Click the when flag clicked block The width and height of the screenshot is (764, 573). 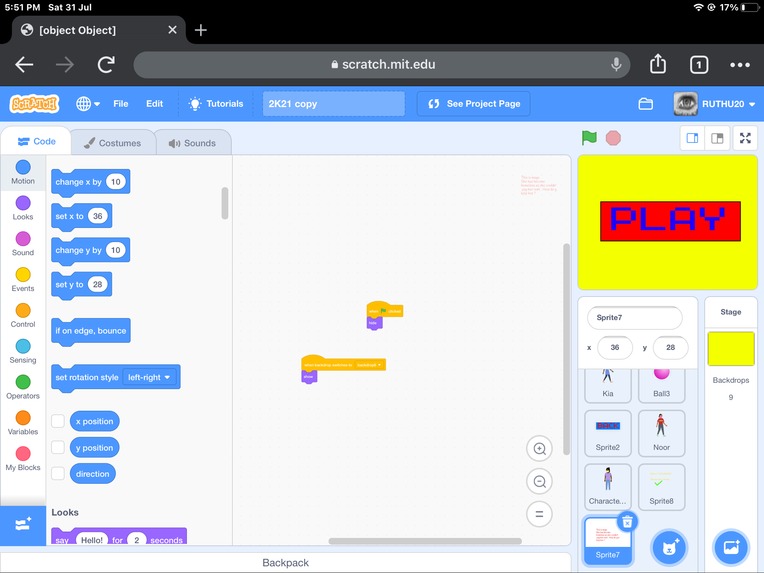tap(385, 310)
